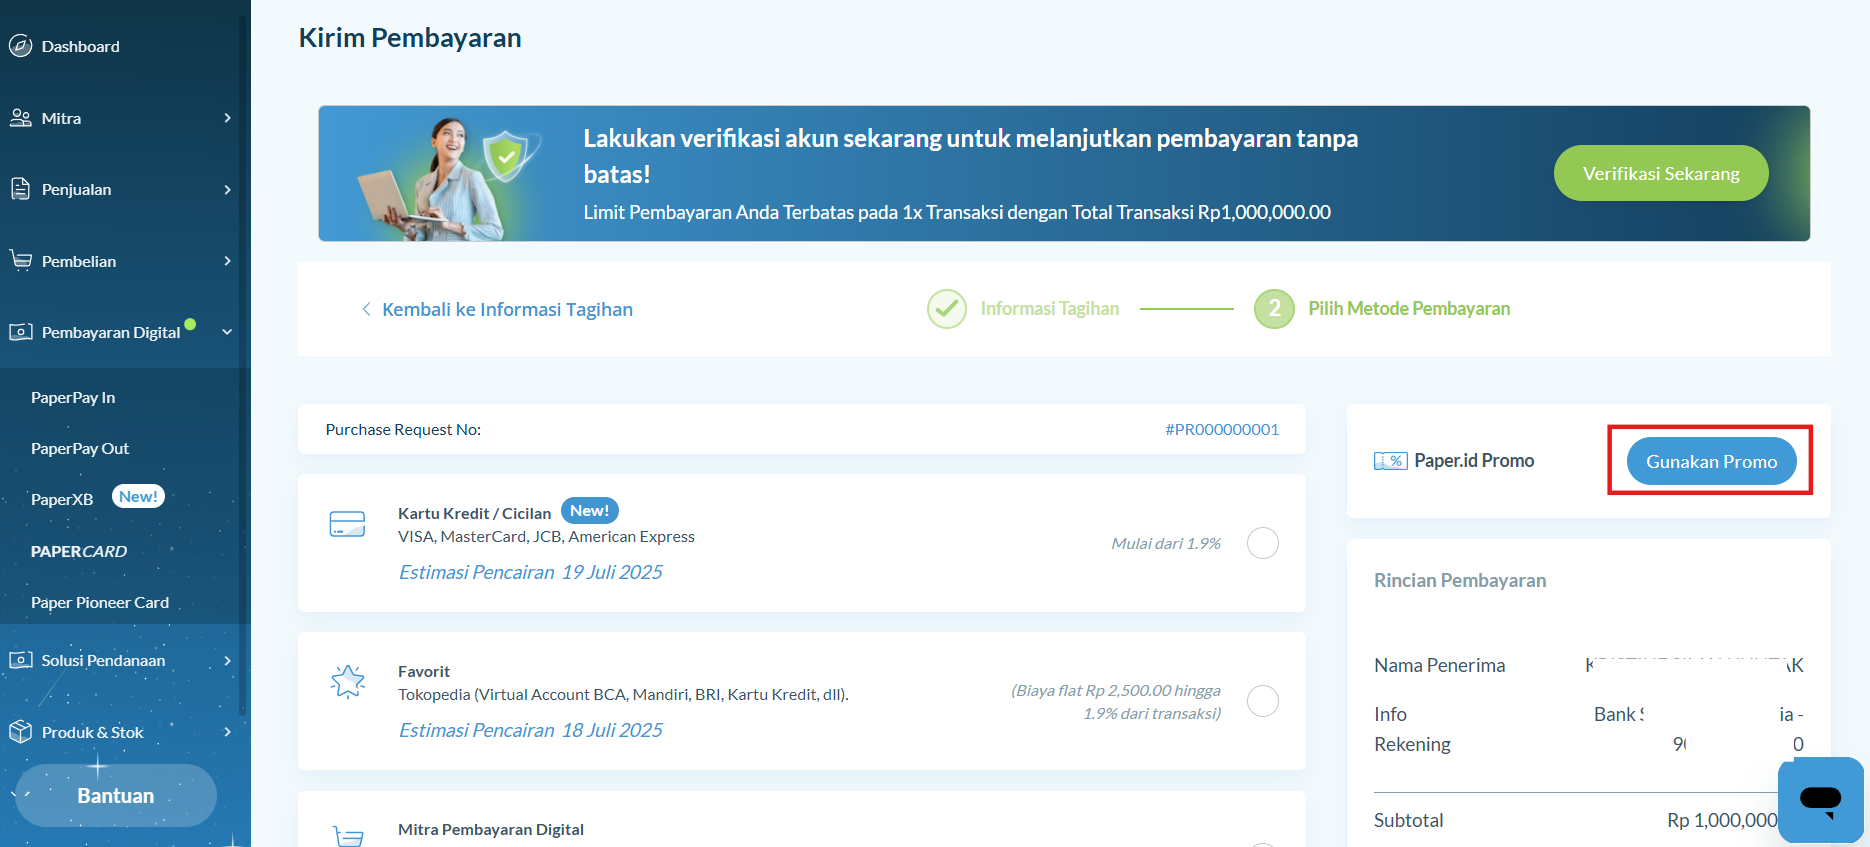Click the Subtotal Rp 1,000,000 amount

tap(1722, 820)
